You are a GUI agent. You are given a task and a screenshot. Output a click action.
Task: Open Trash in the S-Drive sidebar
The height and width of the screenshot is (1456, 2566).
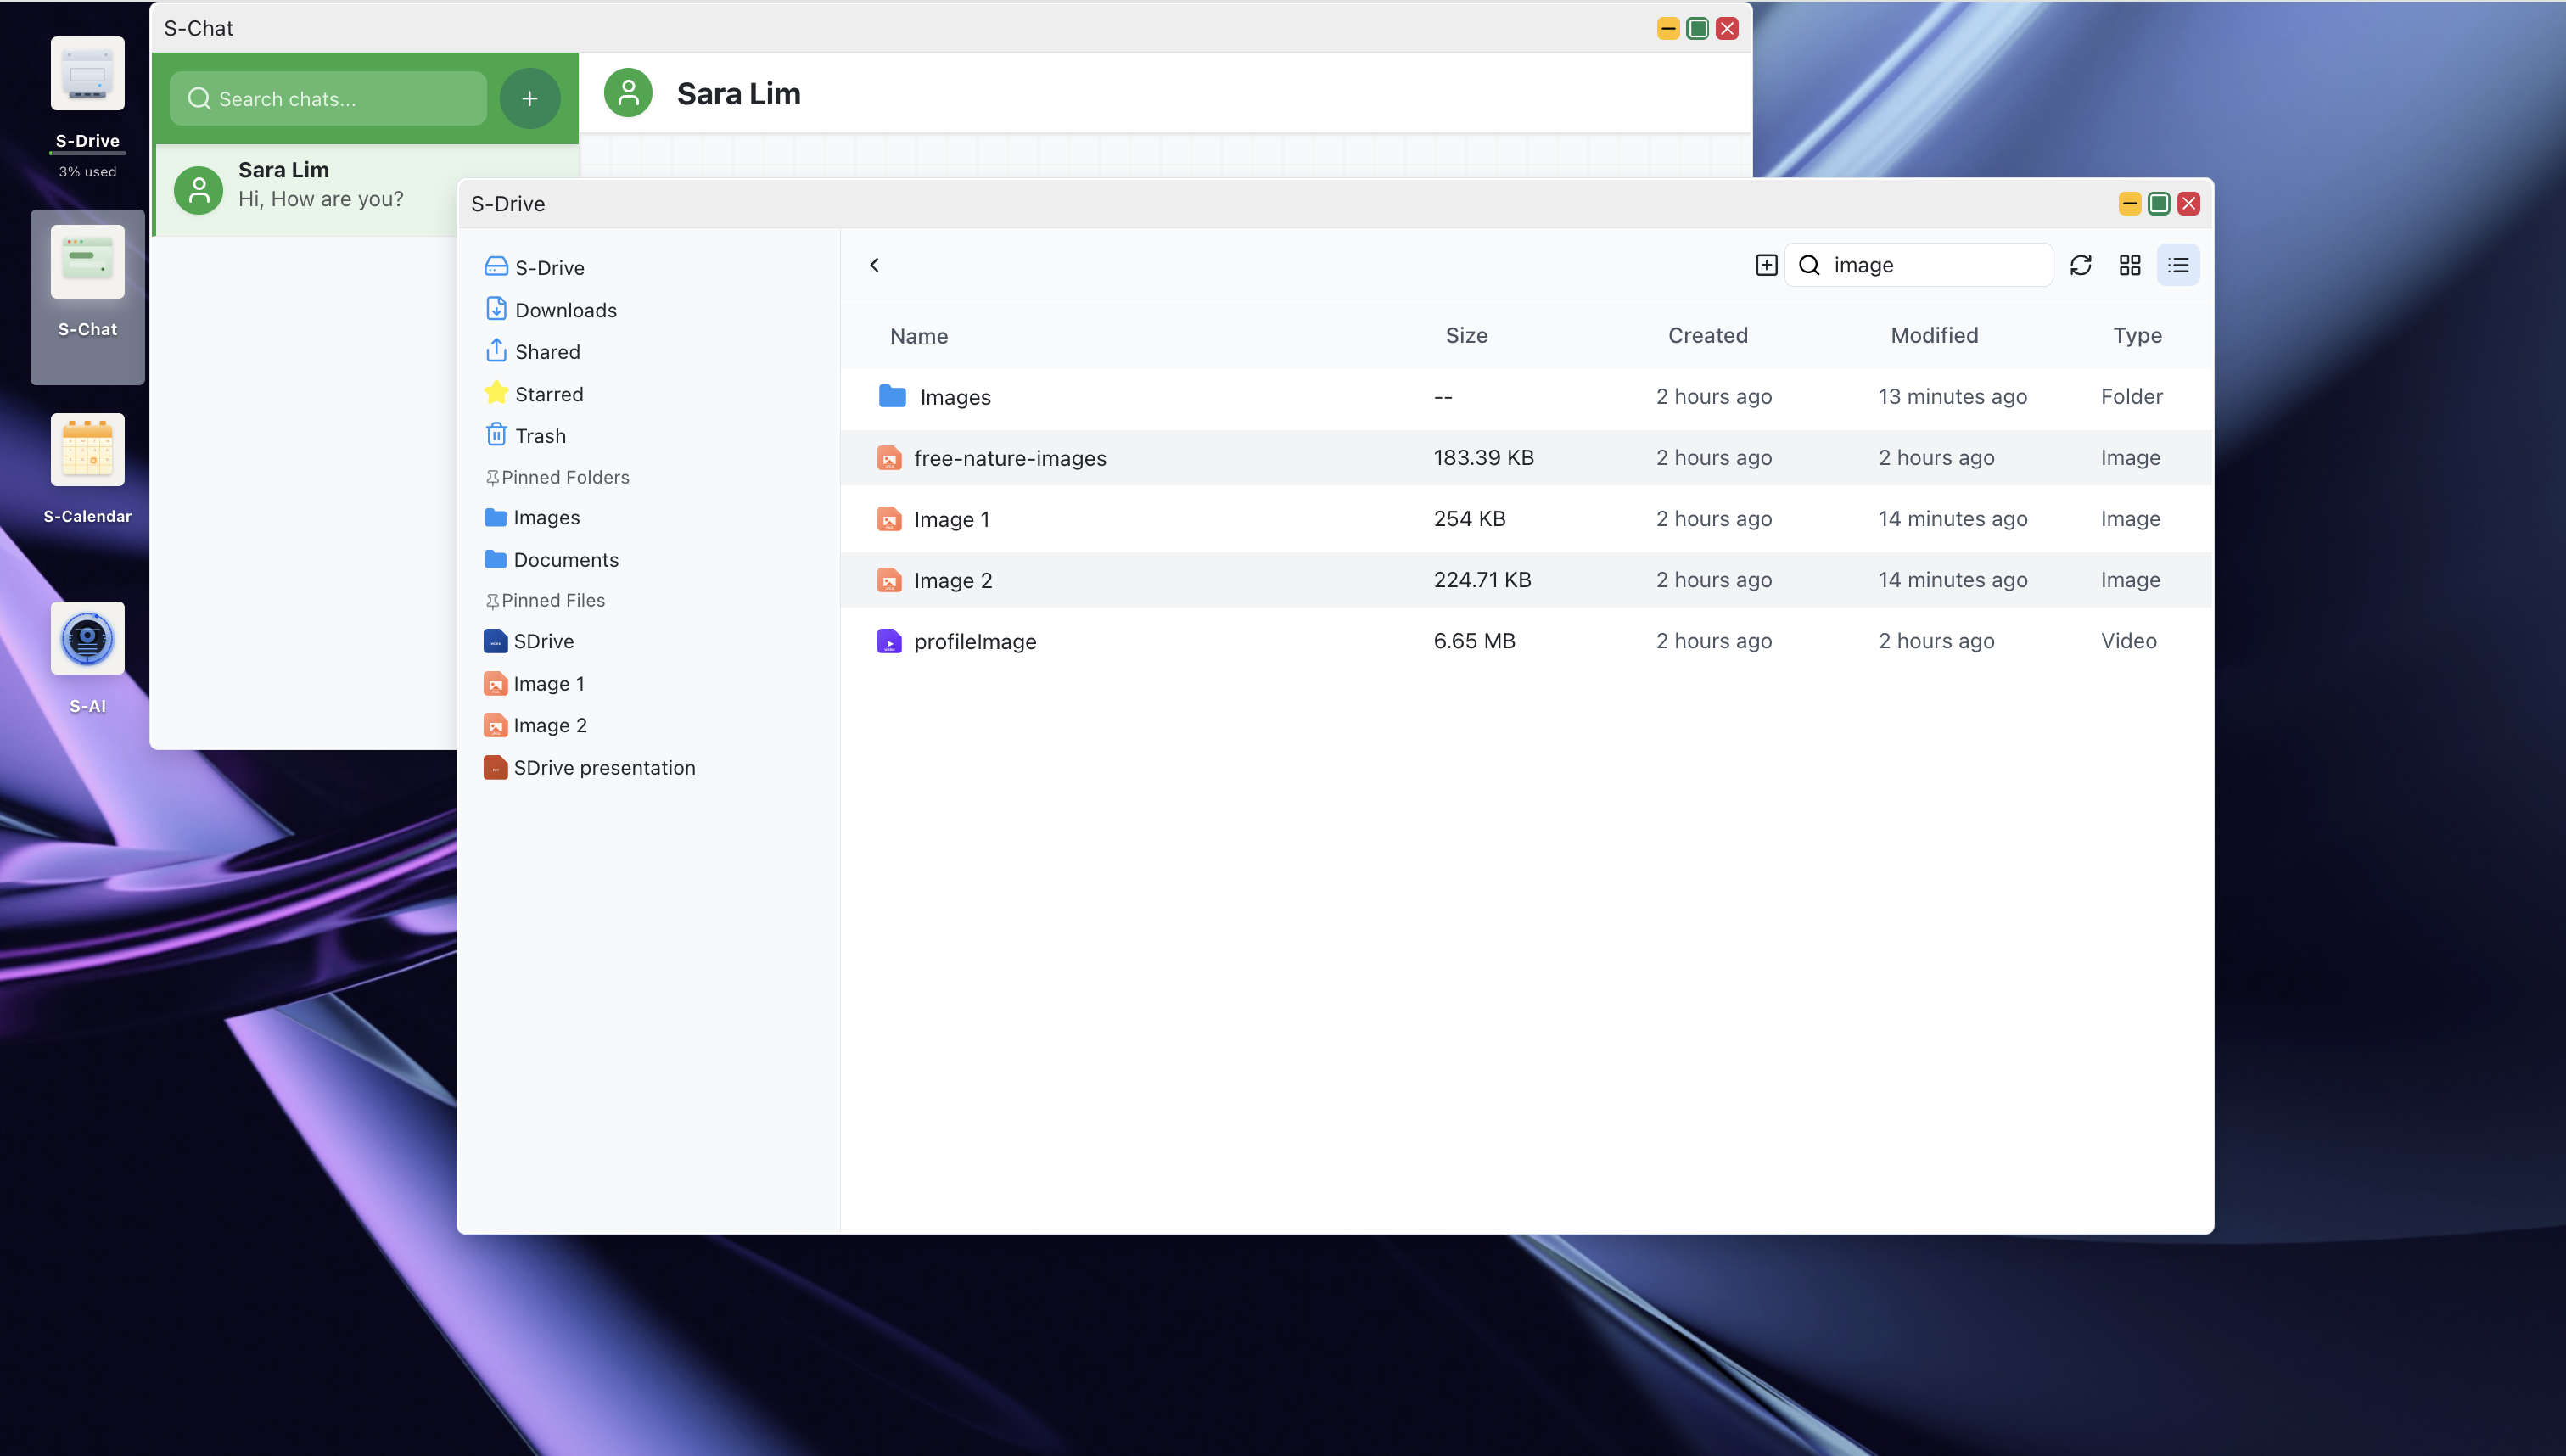coord(539,436)
